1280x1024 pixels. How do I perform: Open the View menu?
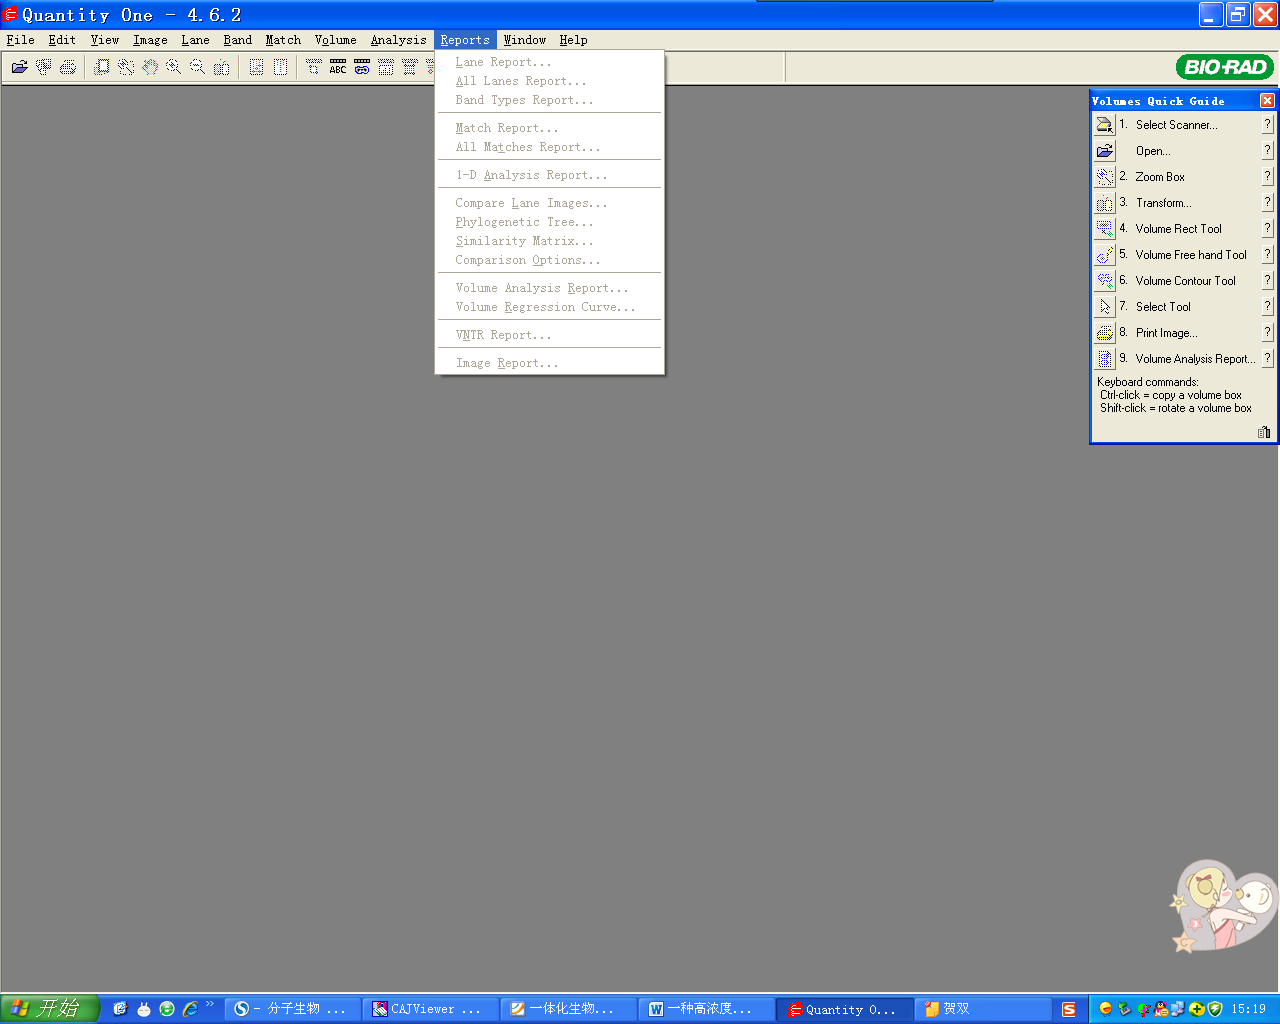(105, 40)
